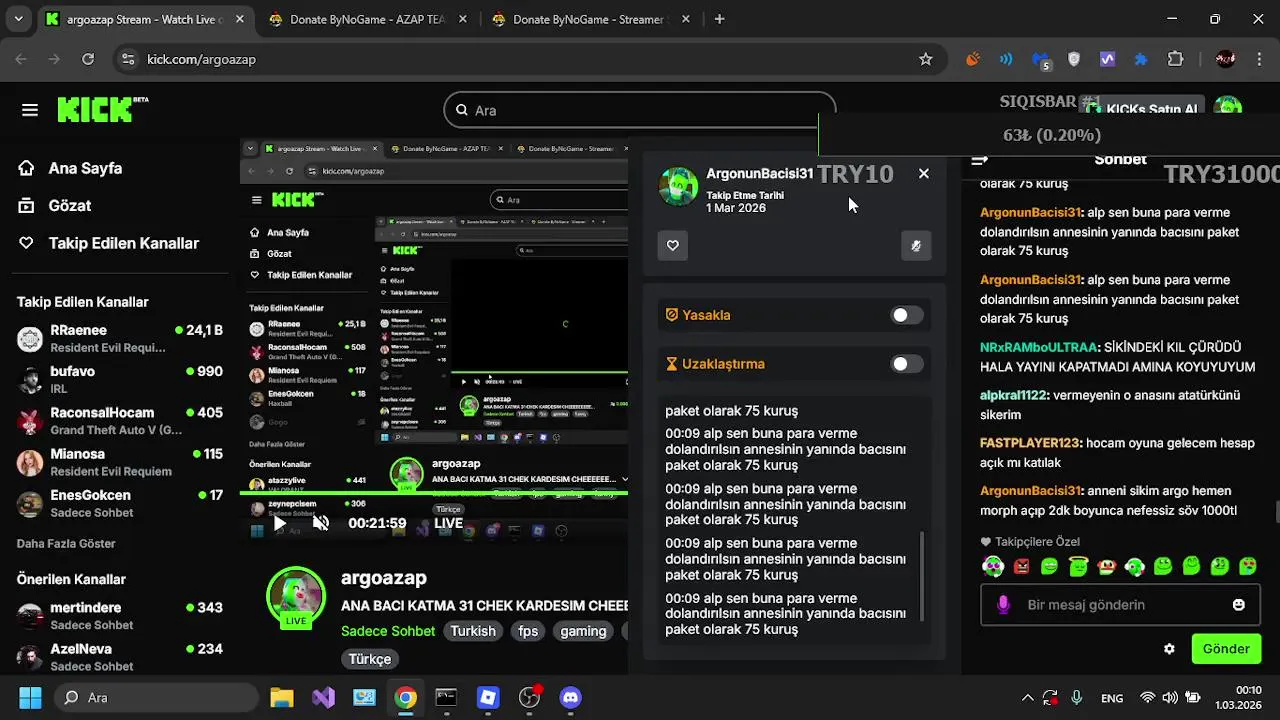
Task: Click the muted microphone icon in user card
Action: click(916, 246)
